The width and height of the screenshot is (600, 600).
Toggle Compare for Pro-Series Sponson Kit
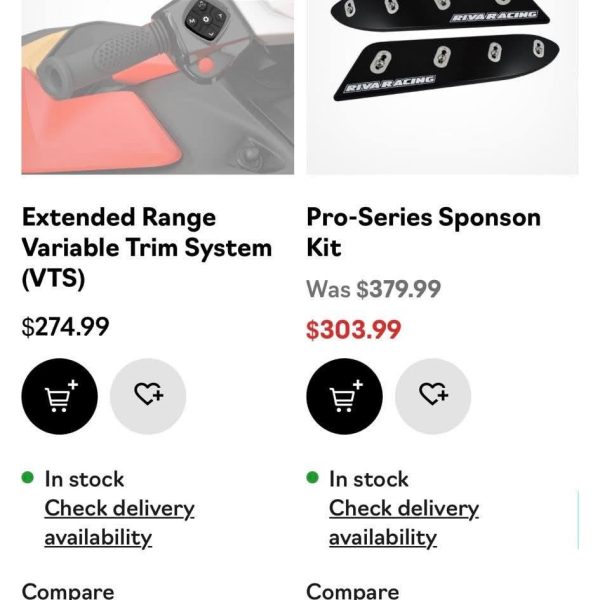pos(352,591)
